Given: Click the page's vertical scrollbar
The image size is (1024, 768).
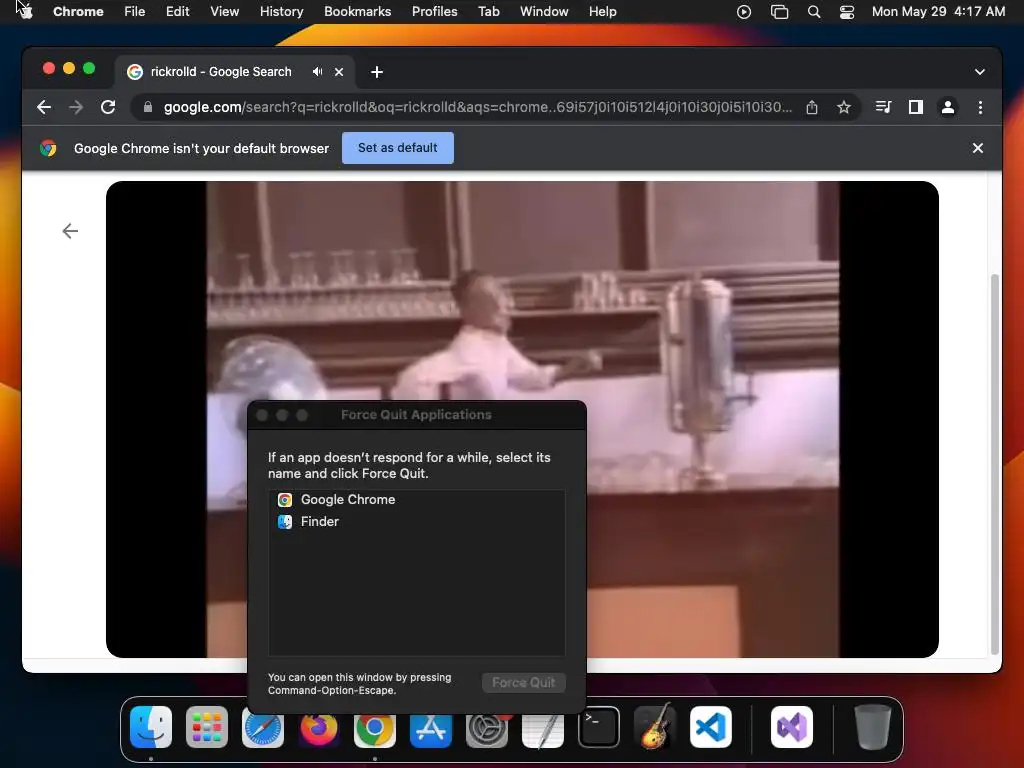Looking at the screenshot, I should (995, 464).
